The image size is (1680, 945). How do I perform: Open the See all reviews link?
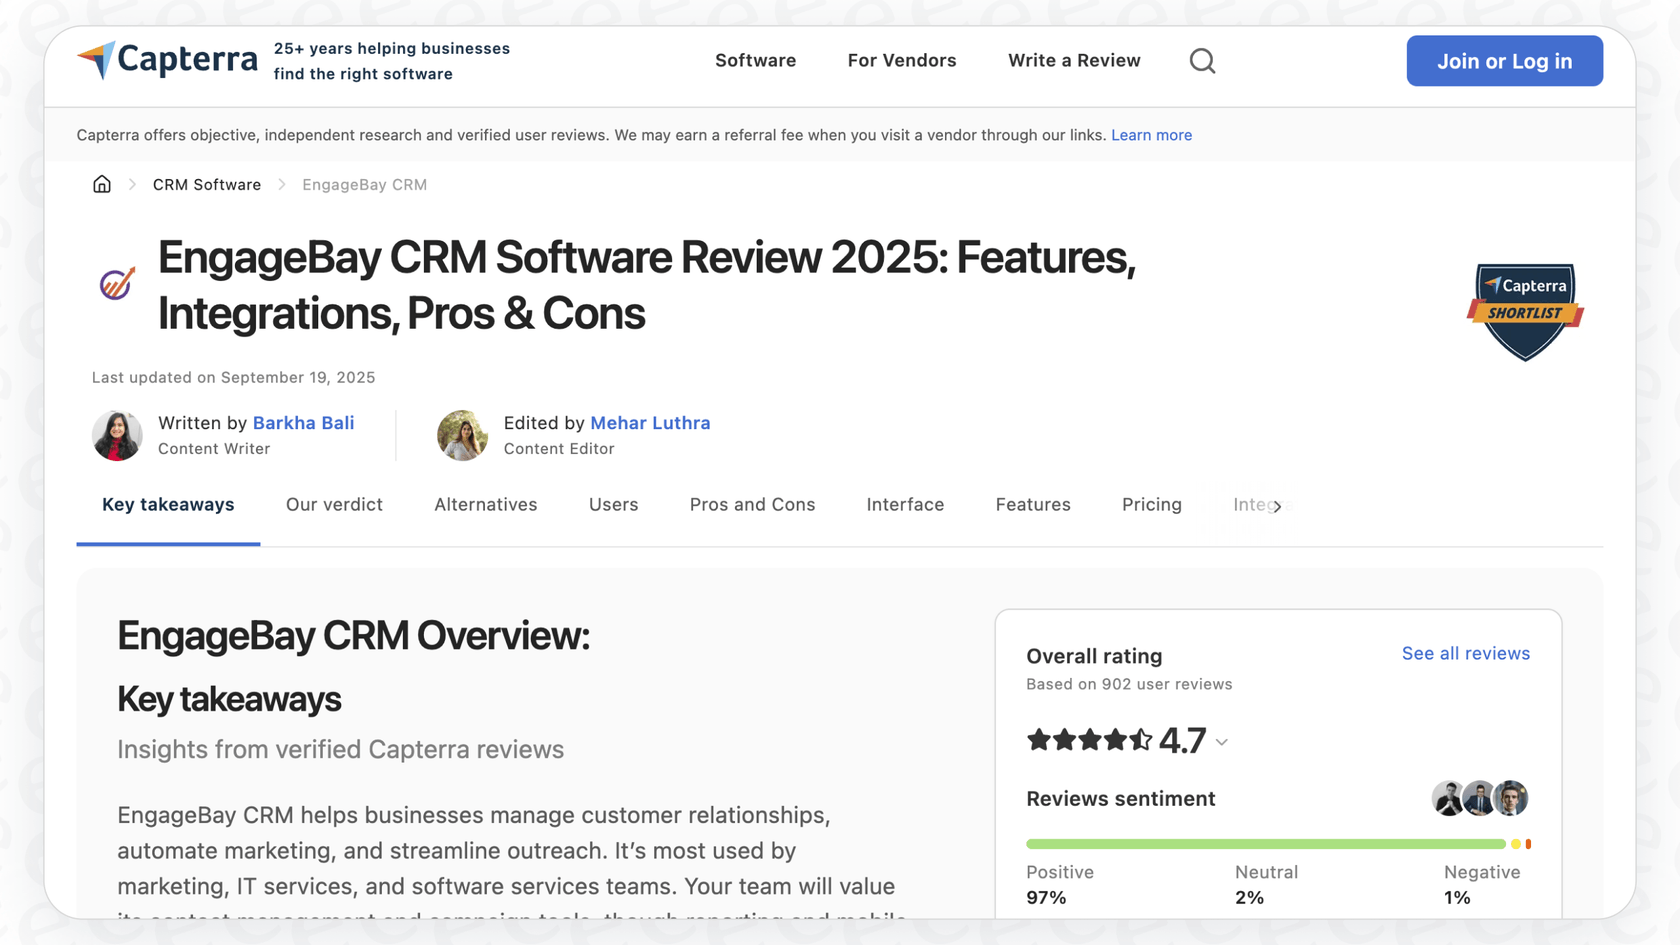click(x=1466, y=653)
